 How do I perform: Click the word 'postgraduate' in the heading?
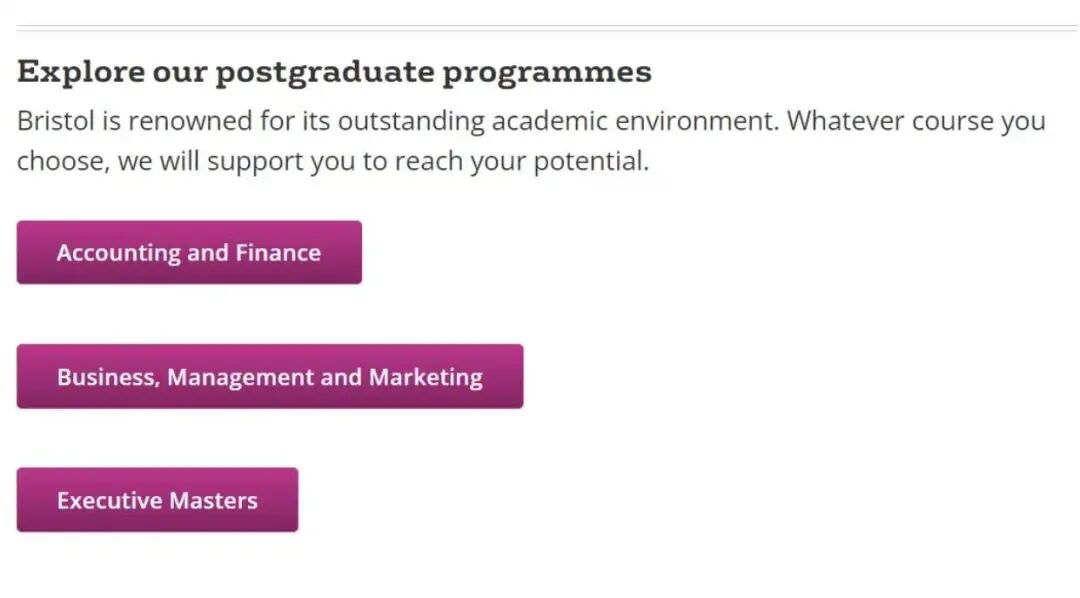tap(325, 72)
